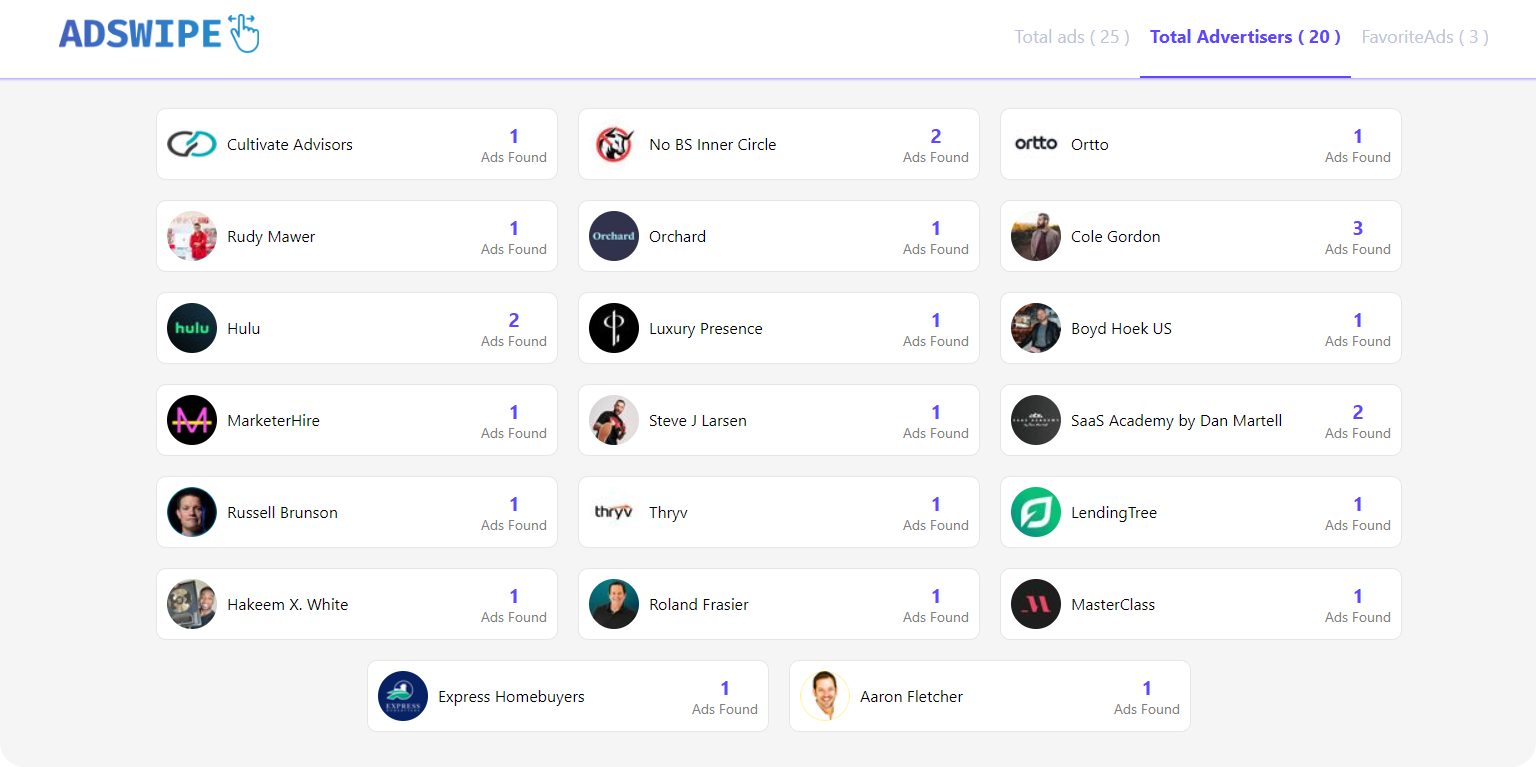Click the Hulu name text
This screenshot has width=1536, height=767.
click(x=244, y=329)
